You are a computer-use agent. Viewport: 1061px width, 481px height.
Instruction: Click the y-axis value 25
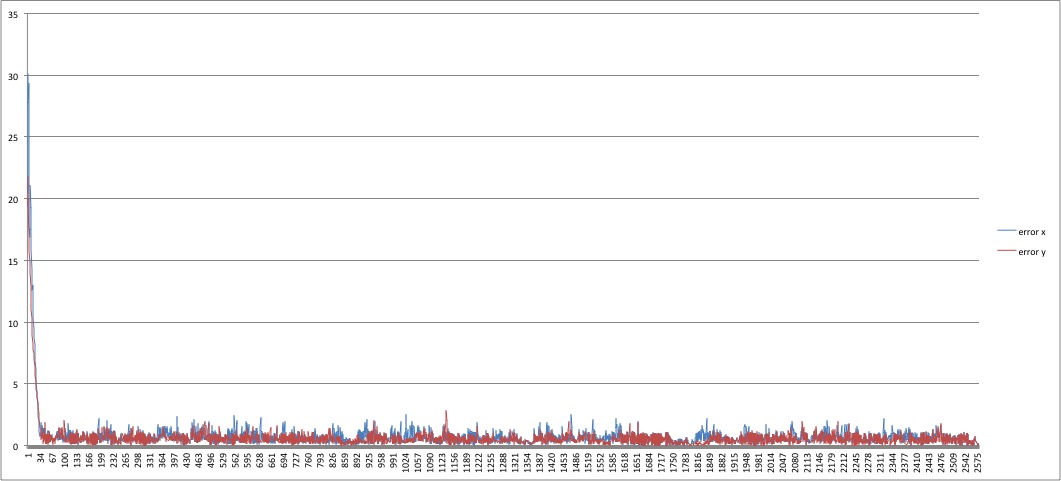pos(14,137)
